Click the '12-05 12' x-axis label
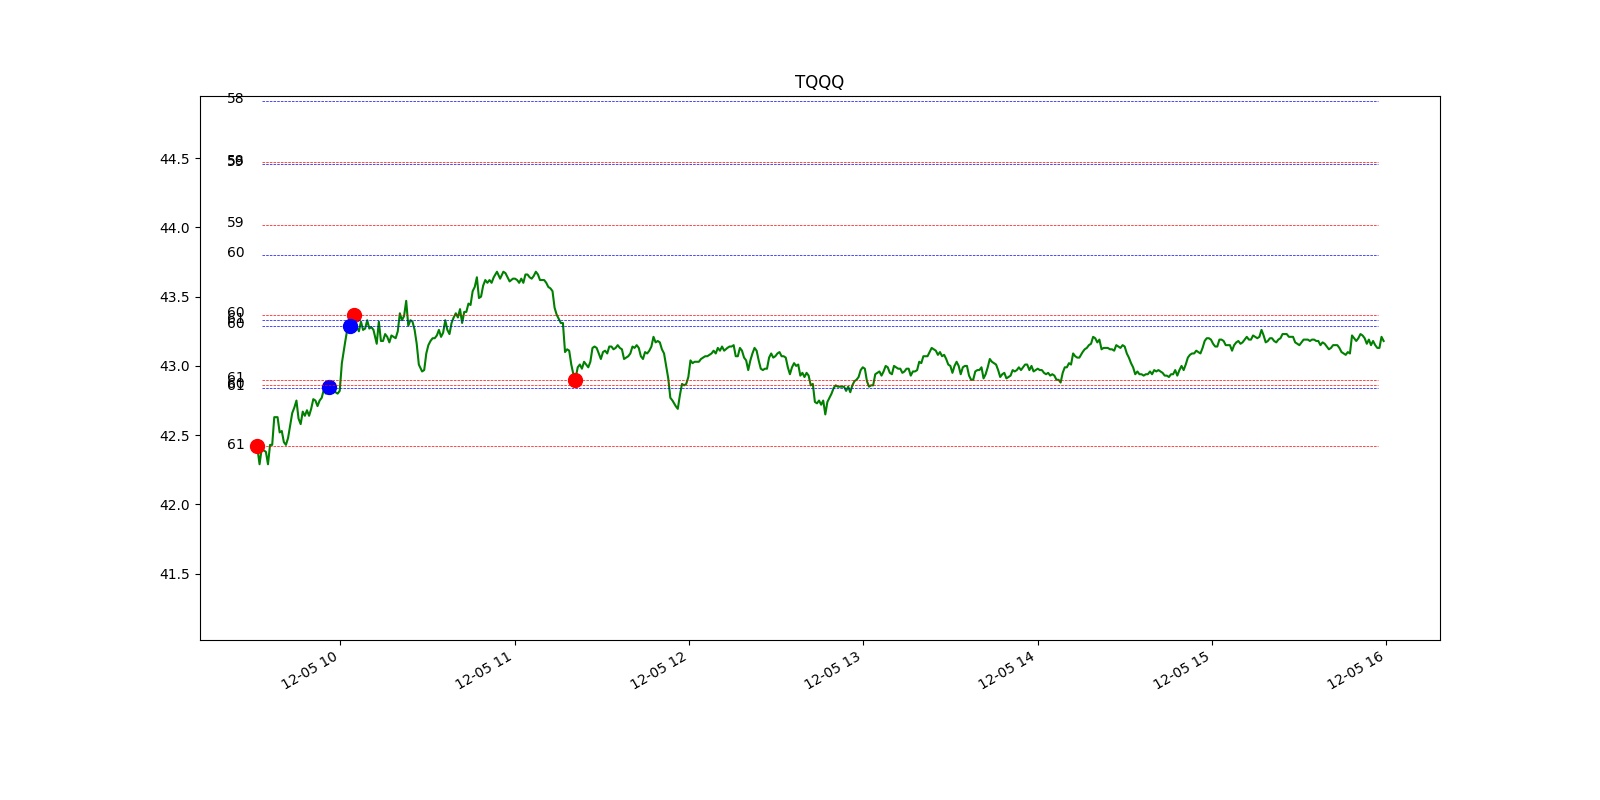 coord(658,670)
